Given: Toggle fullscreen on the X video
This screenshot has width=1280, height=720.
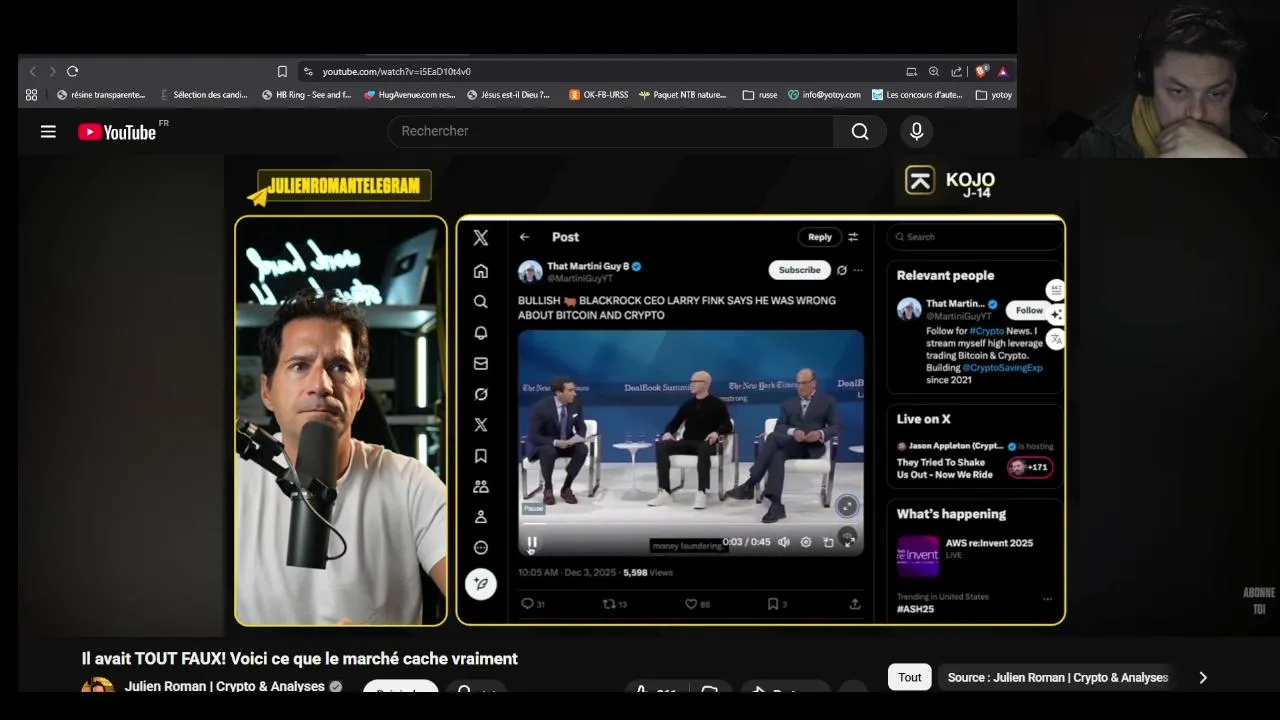Looking at the screenshot, I should click(849, 541).
